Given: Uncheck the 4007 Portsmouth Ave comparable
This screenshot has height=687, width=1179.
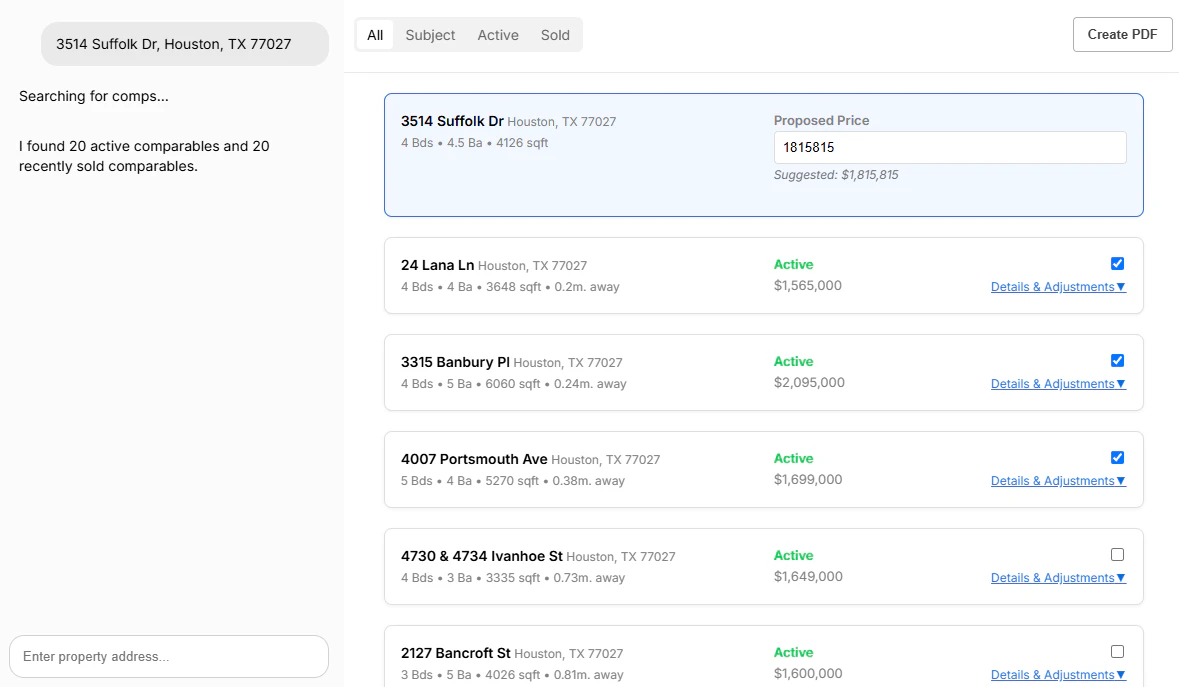Looking at the screenshot, I should pyautogui.click(x=1117, y=457).
